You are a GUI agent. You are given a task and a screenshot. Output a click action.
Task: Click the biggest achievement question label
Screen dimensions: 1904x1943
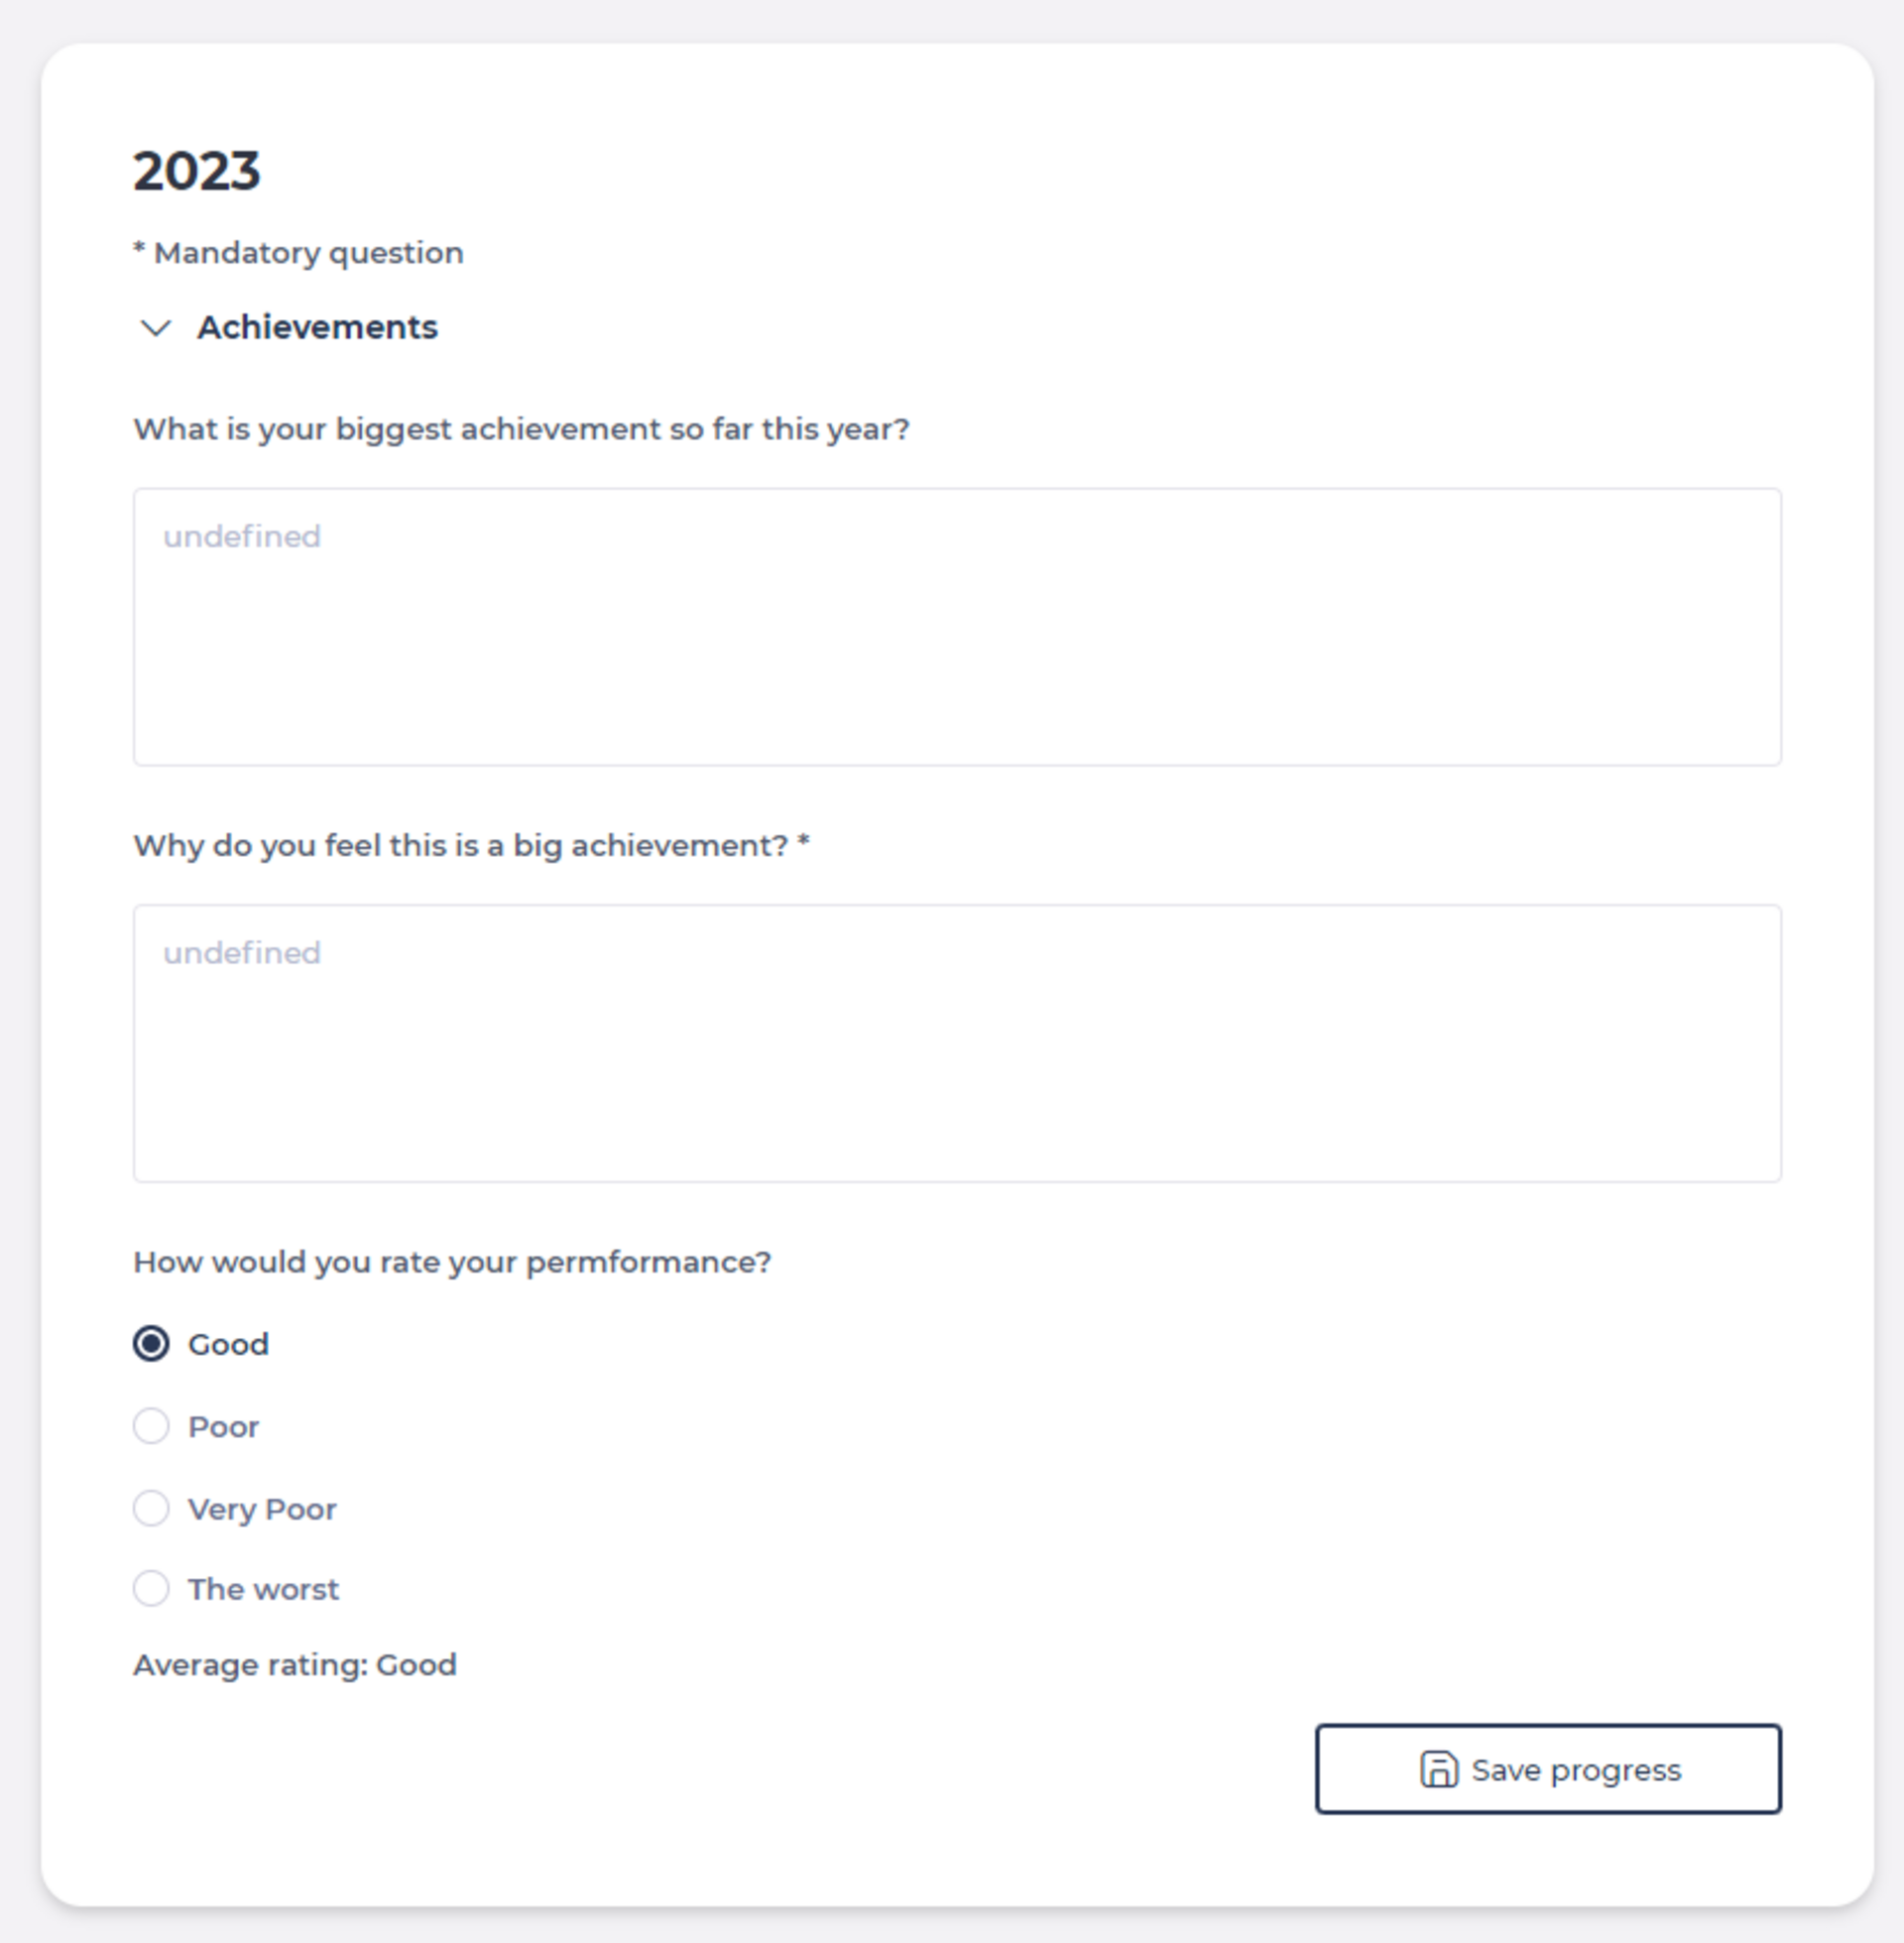(x=521, y=429)
